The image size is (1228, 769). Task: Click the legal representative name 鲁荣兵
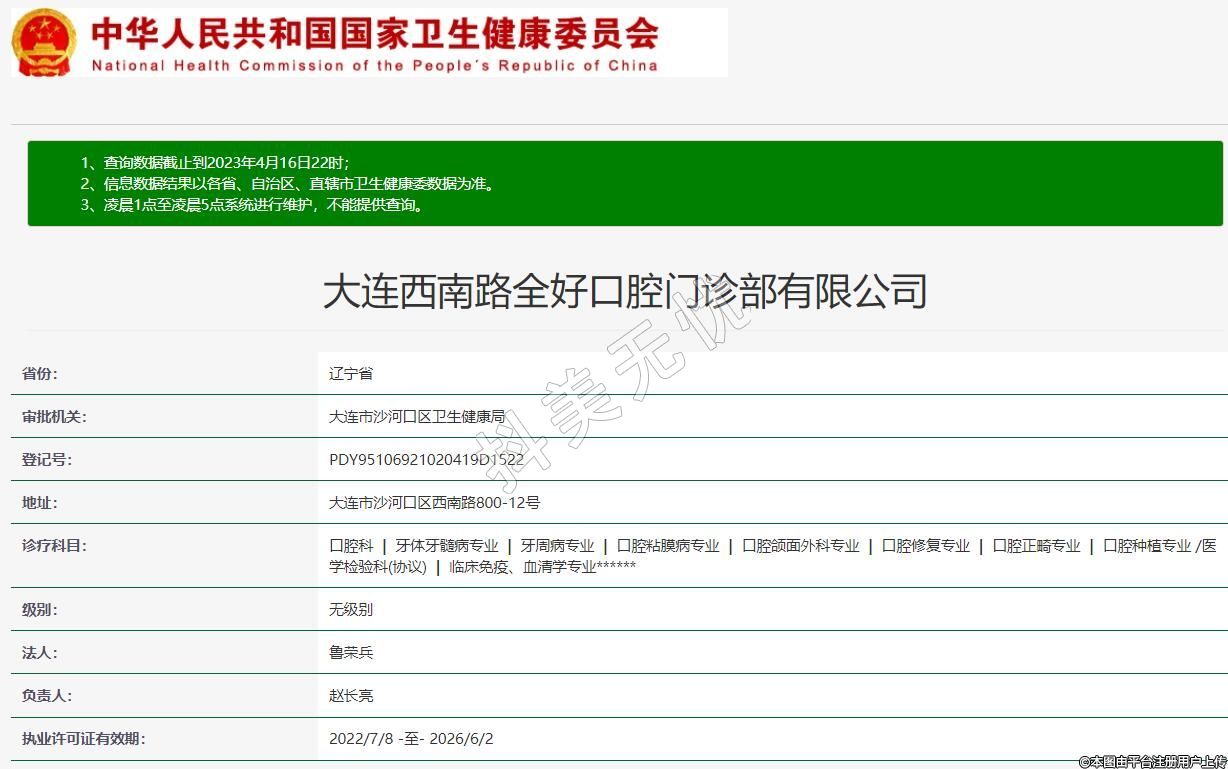pos(351,653)
